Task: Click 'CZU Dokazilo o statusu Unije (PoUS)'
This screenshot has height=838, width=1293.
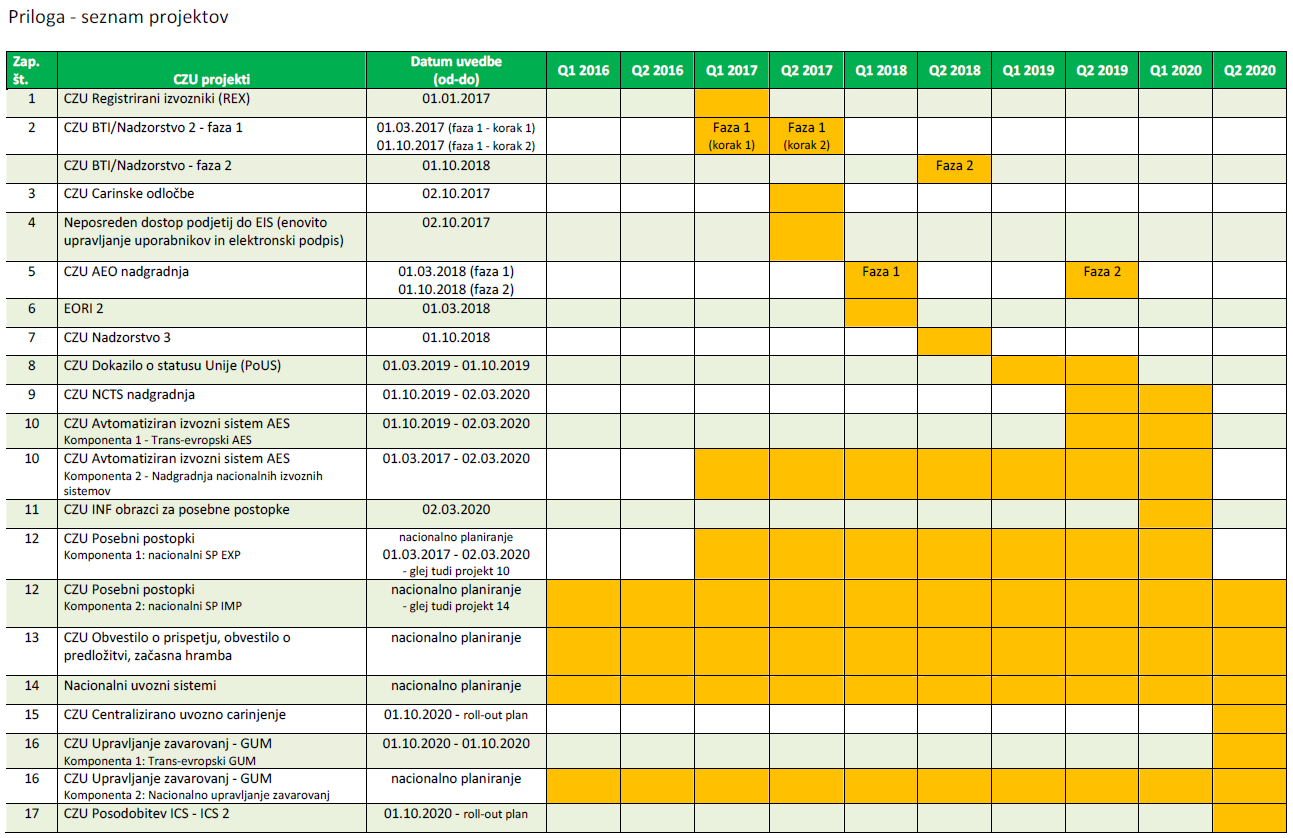Action: (173, 365)
